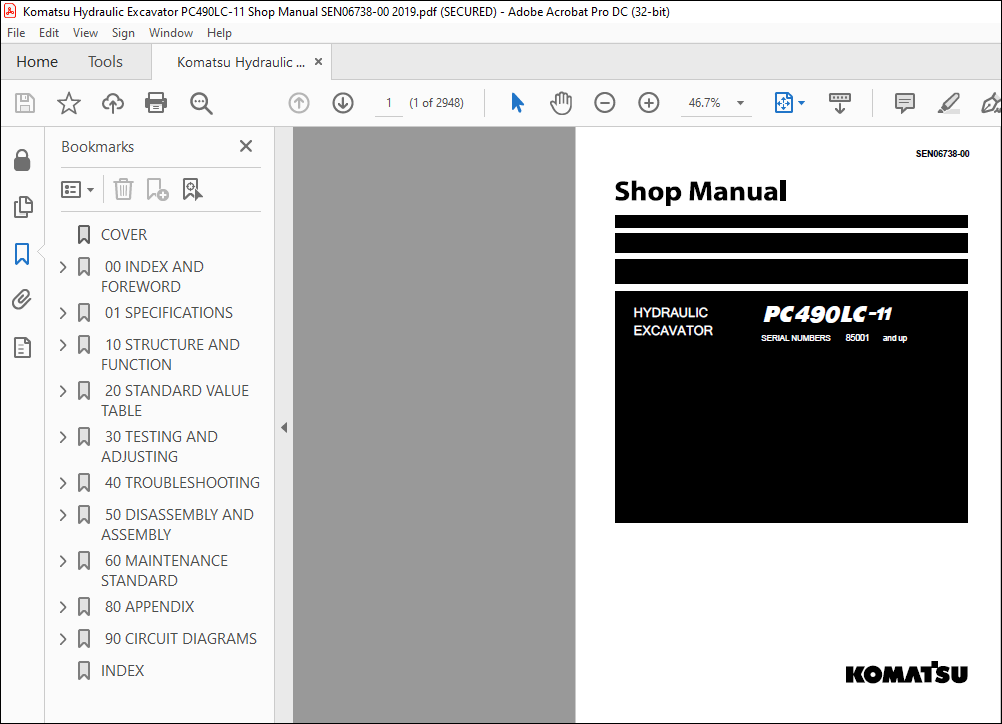Zoom out with minus icon
The height and width of the screenshot is (724, 1002).
click(x=605, y=103)
